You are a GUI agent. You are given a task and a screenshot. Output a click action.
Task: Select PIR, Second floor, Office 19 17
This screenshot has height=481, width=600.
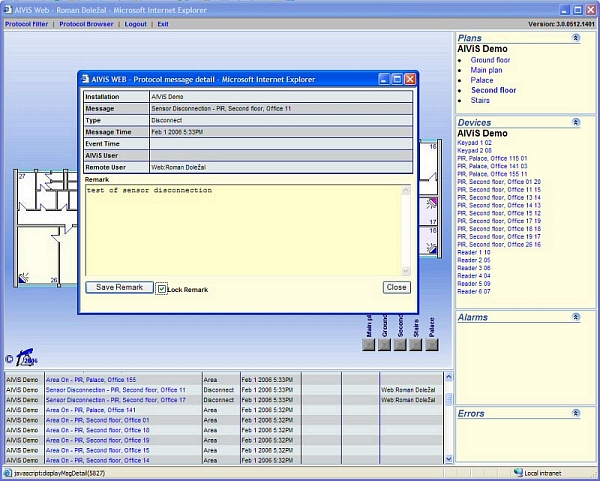(499, 236)
